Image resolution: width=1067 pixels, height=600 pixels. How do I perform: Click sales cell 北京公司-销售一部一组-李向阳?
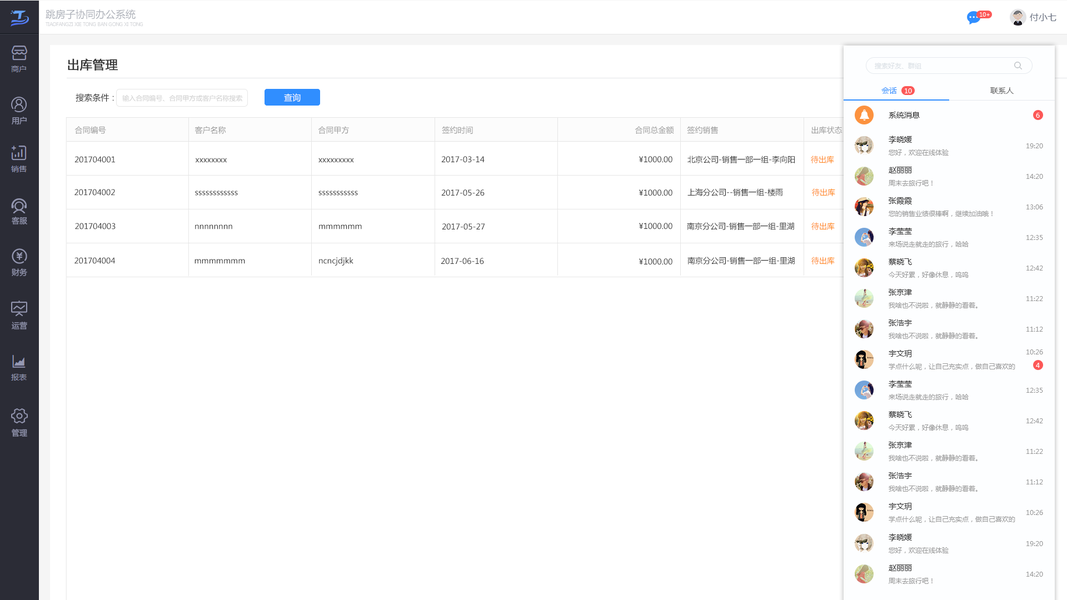(x=741, y=159)
